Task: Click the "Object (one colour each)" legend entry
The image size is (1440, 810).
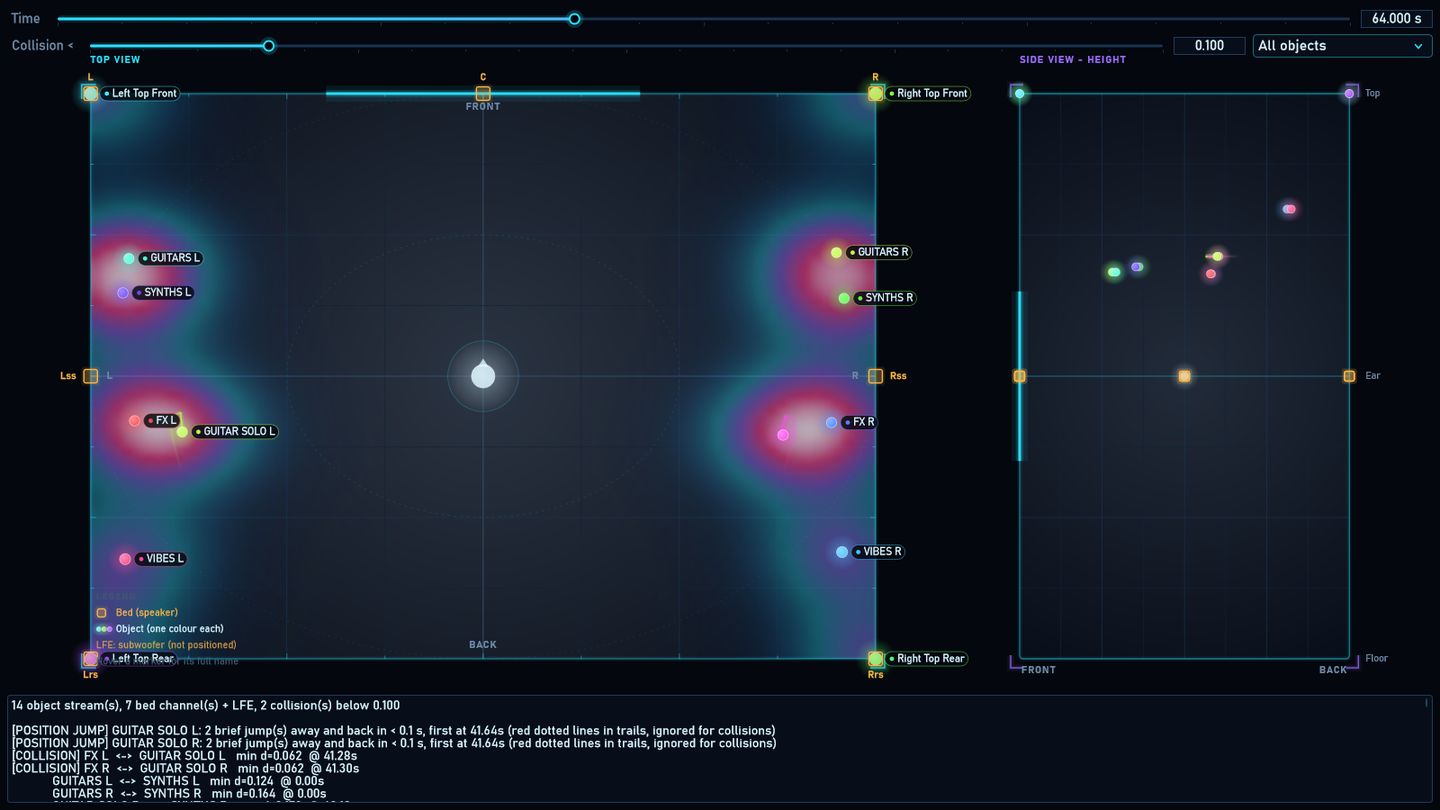Action: tap(160, 629)
